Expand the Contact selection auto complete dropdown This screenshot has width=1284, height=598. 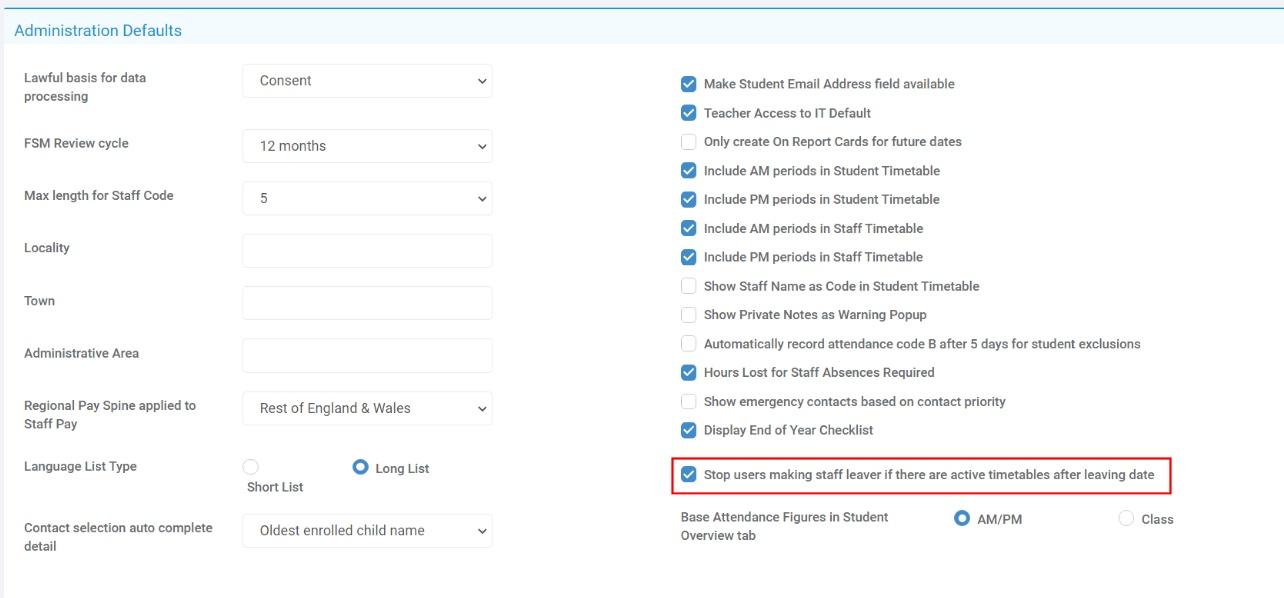coord(367,531)
